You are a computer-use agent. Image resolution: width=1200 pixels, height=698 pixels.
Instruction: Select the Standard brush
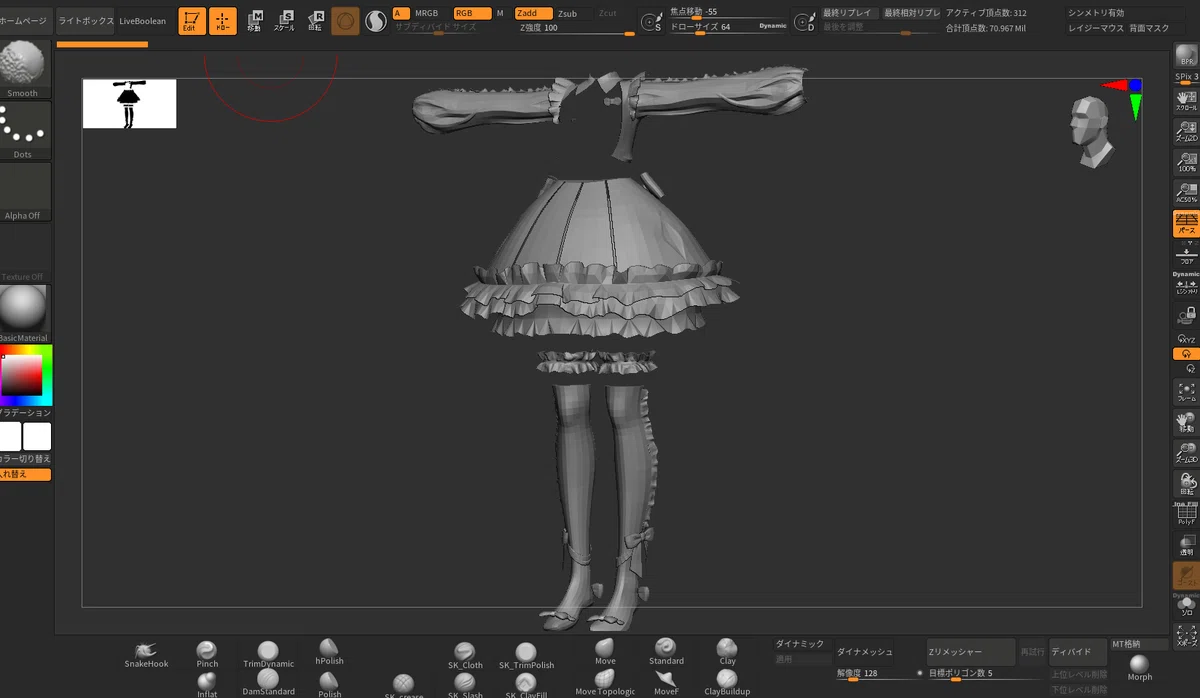(x=666, y=652)
